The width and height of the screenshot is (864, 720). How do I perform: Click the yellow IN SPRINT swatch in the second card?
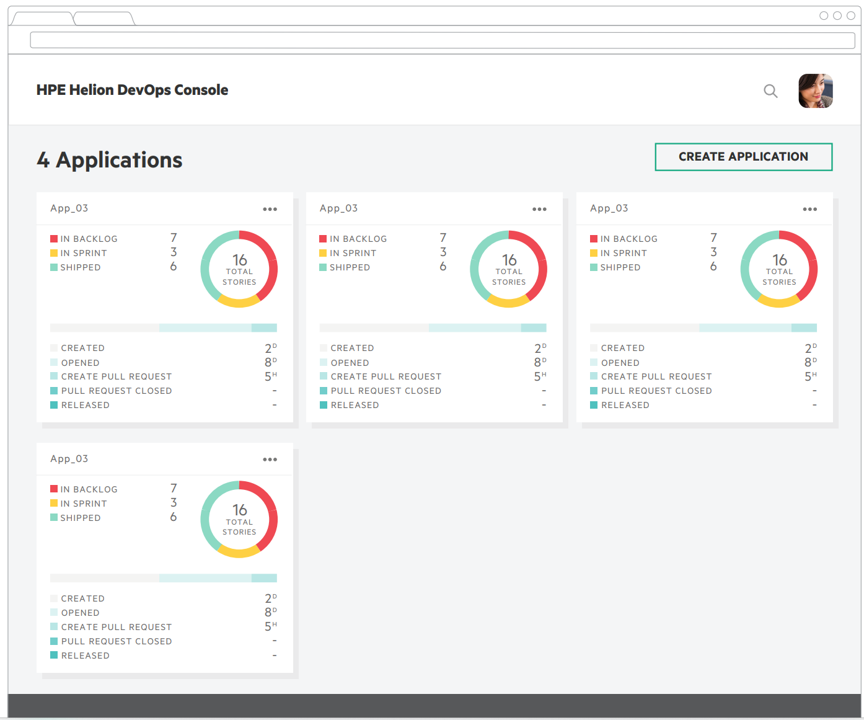(x=323, y=253)
